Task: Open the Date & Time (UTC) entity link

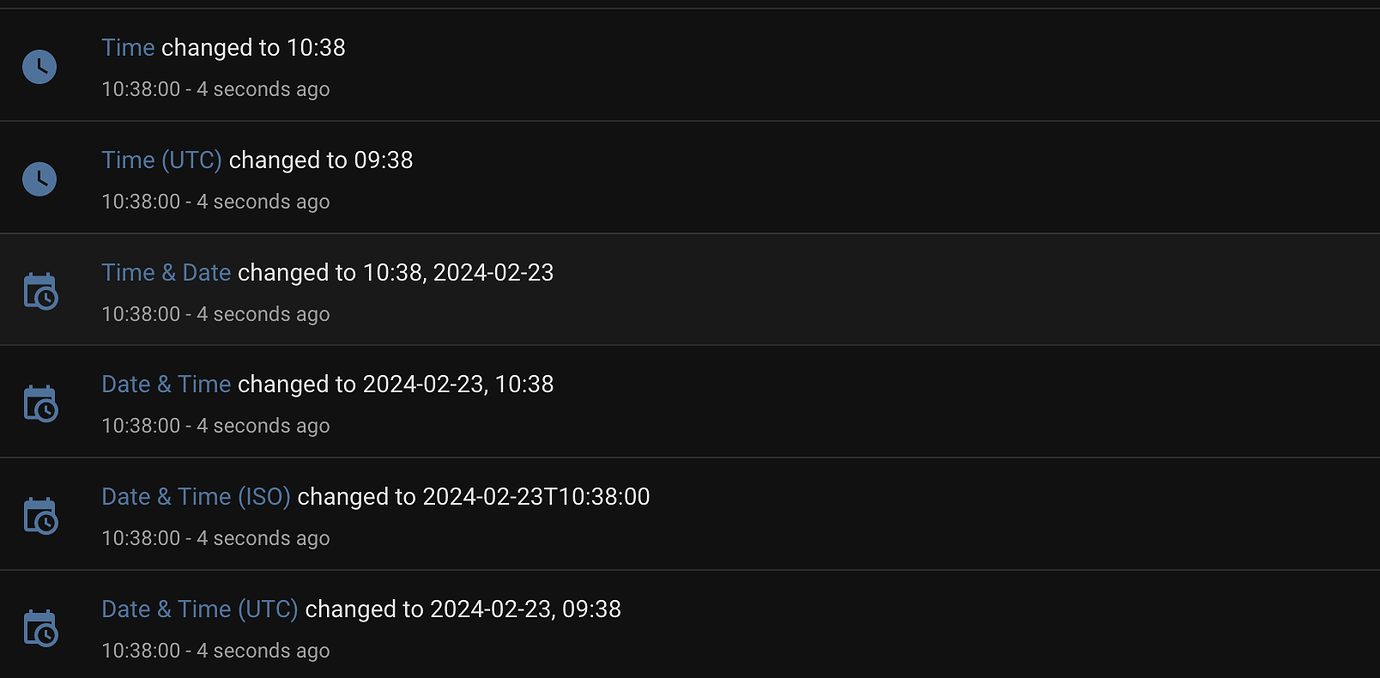Action: click(199, 608)
